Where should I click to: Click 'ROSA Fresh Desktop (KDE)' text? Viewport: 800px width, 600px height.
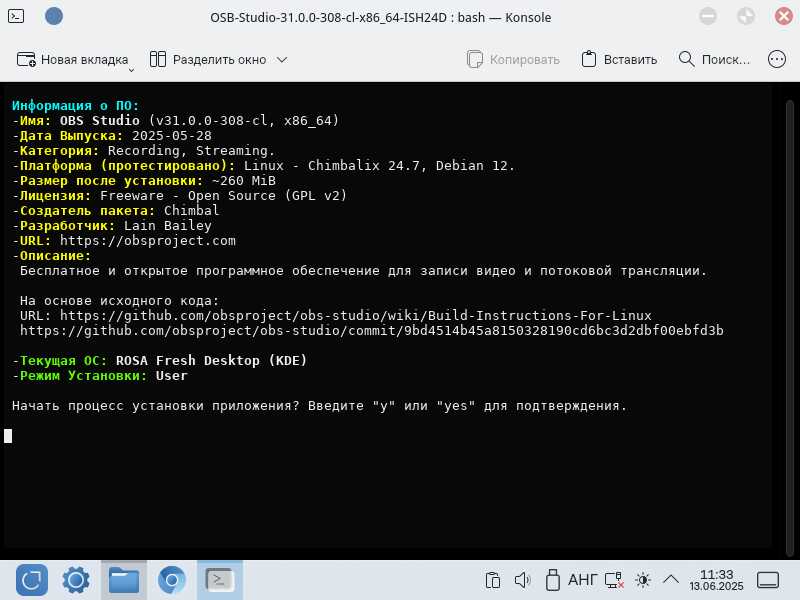[x=211, y=361]
